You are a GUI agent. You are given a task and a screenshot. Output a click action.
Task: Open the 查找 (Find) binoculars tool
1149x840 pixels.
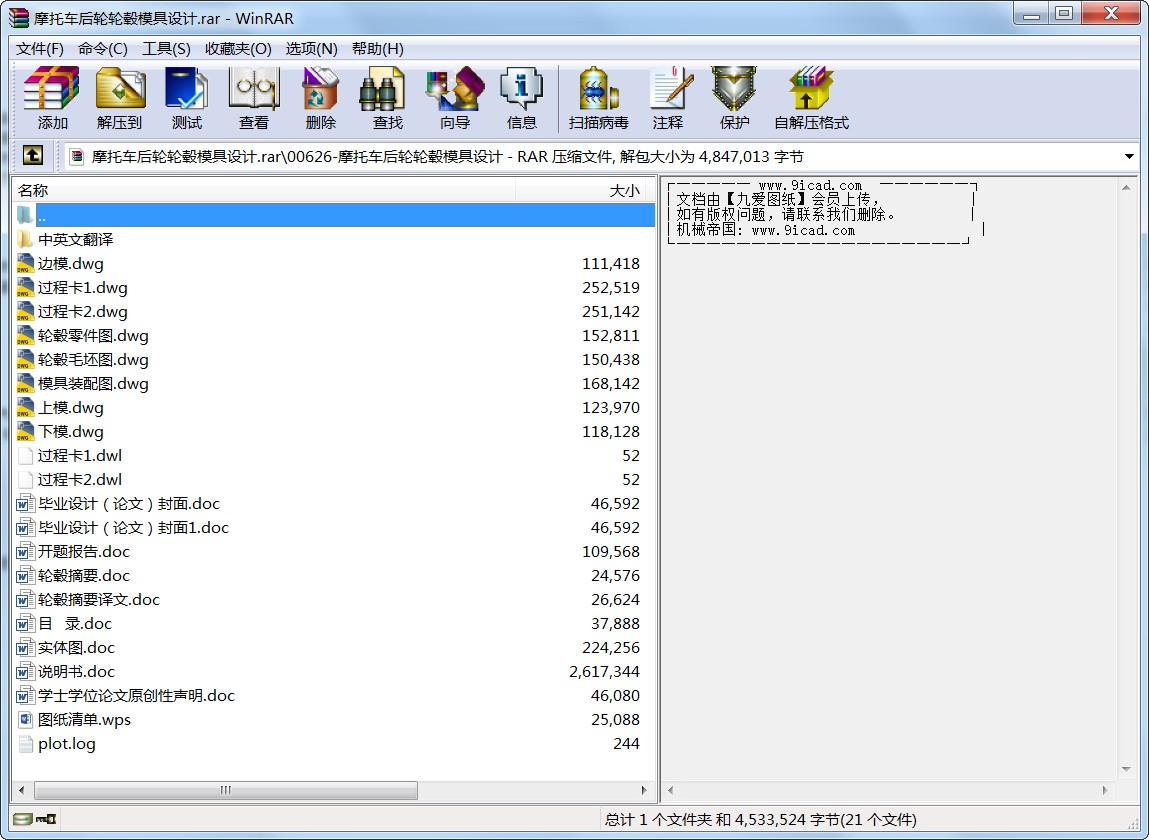pyautogui.click(x=387, y=98)
